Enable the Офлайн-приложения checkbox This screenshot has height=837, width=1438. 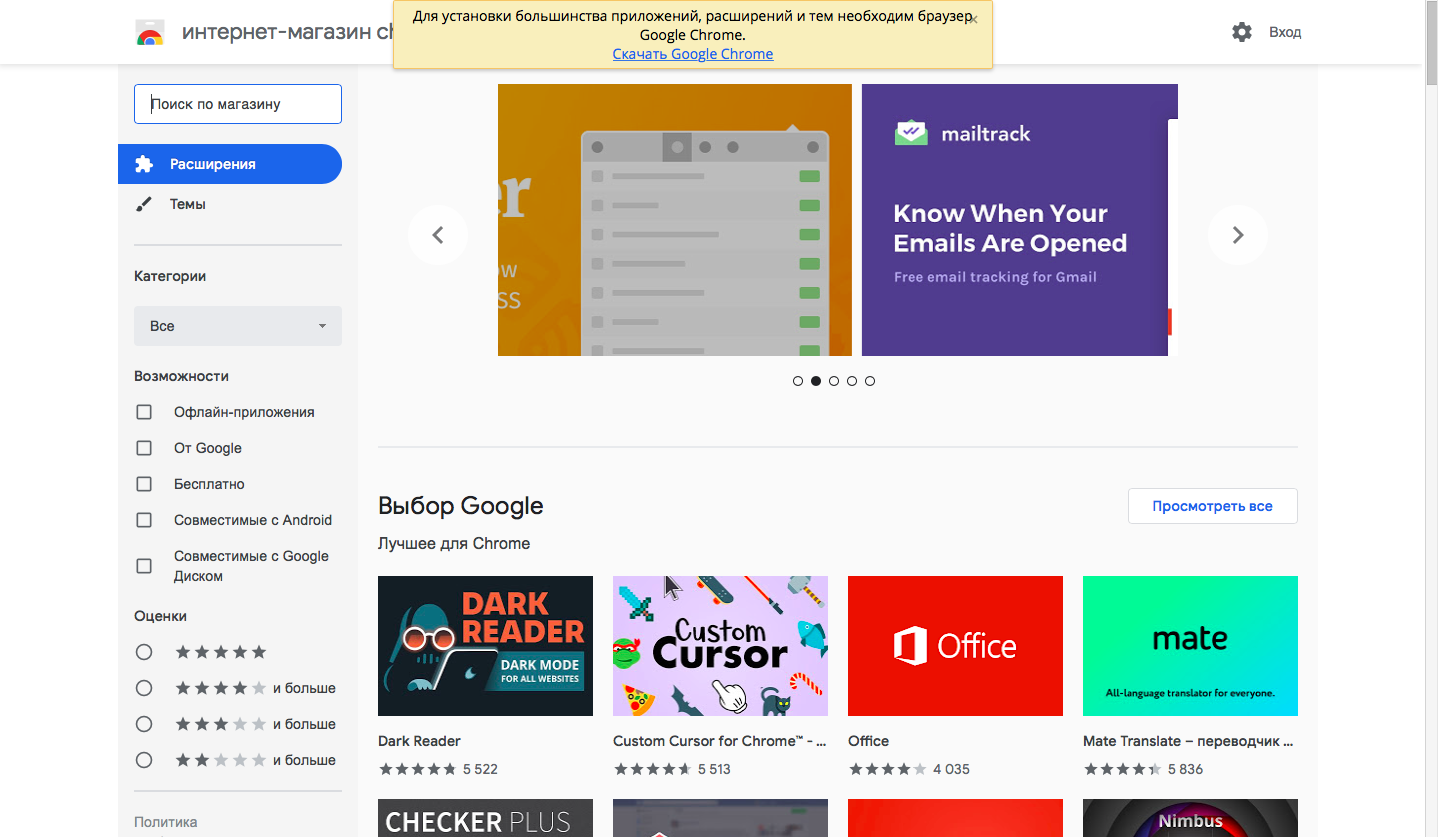tap(144, 412)
